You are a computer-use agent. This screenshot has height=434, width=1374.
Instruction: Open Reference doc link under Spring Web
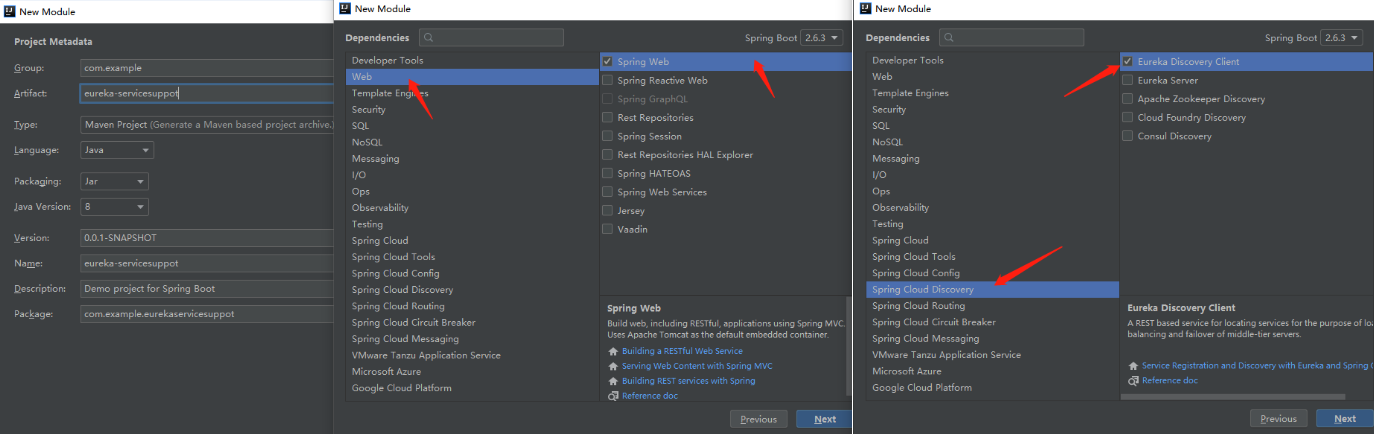pyautogui.click(x=649, y=396)
